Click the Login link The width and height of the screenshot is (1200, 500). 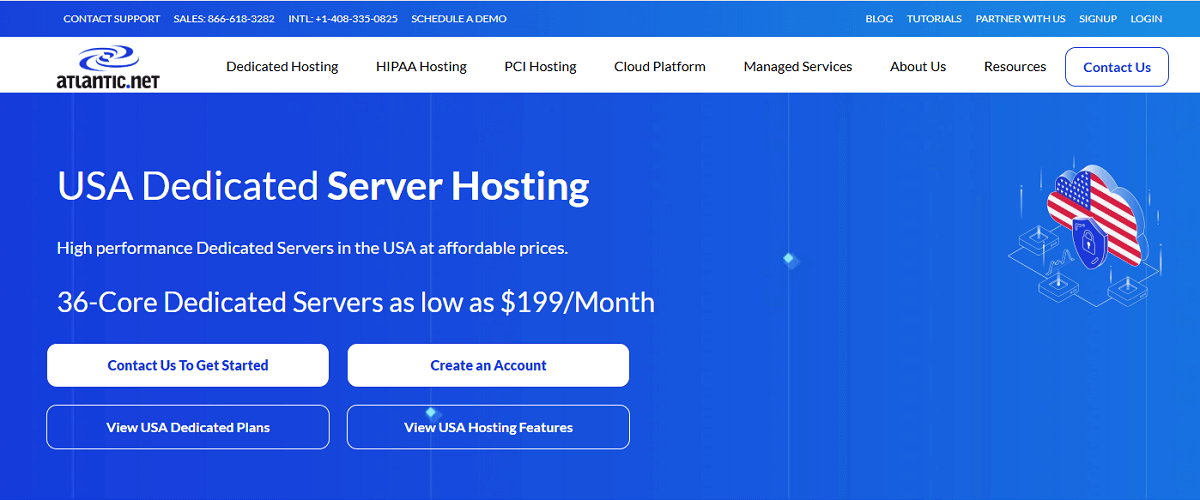click(1146, 19)
